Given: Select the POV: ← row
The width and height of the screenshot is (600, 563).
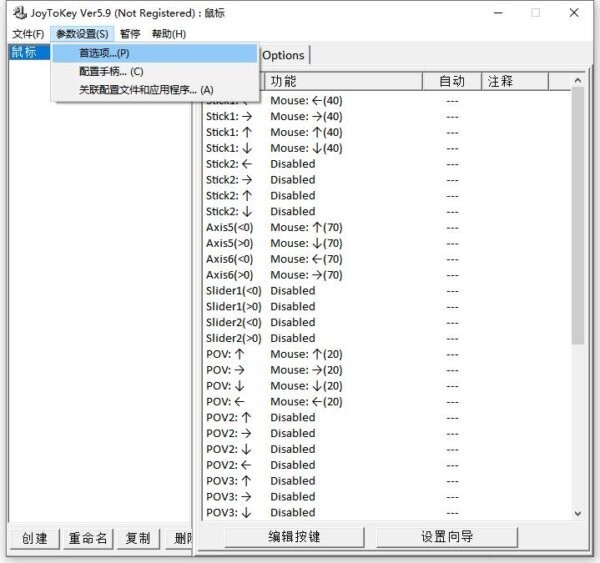Looking at the screenshot, I should [386, 402].
